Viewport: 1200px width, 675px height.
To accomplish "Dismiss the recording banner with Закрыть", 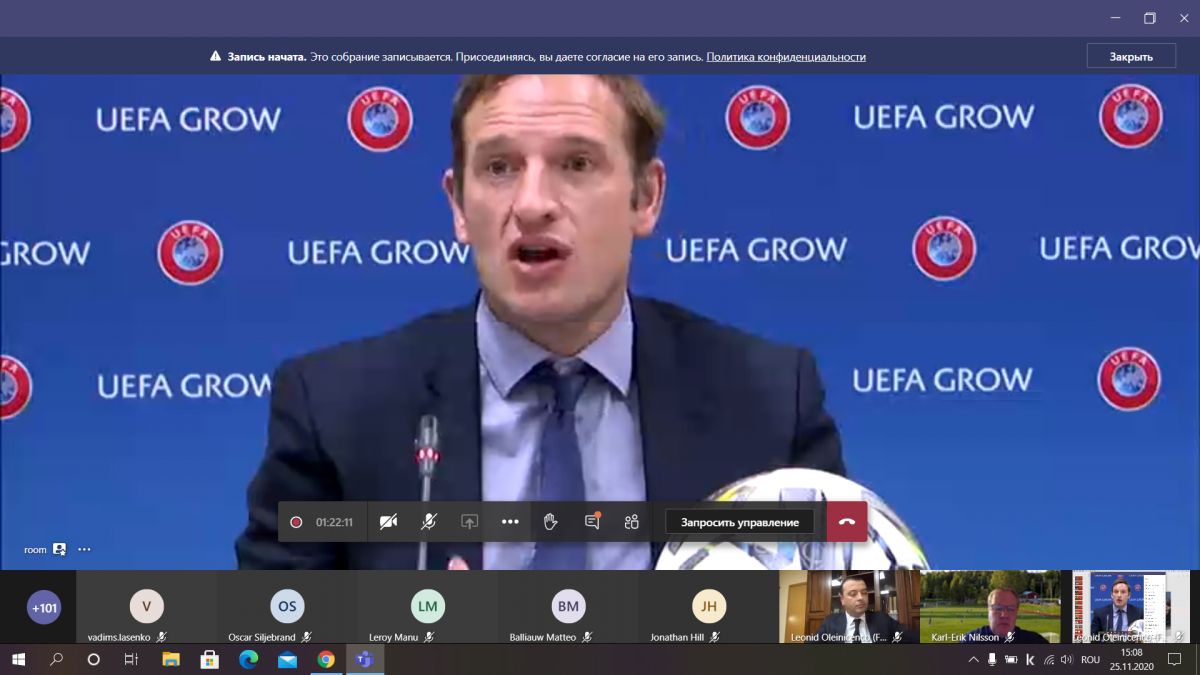I will [1131, 56].
